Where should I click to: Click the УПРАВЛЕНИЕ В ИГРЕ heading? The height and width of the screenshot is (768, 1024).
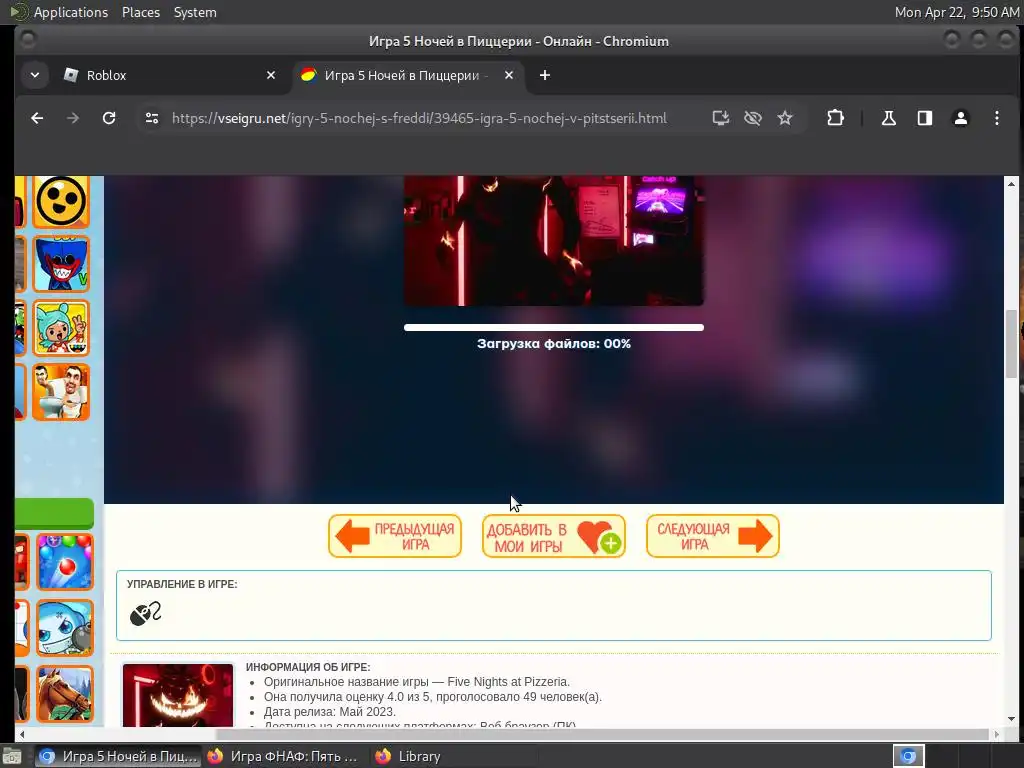[182, 584]
